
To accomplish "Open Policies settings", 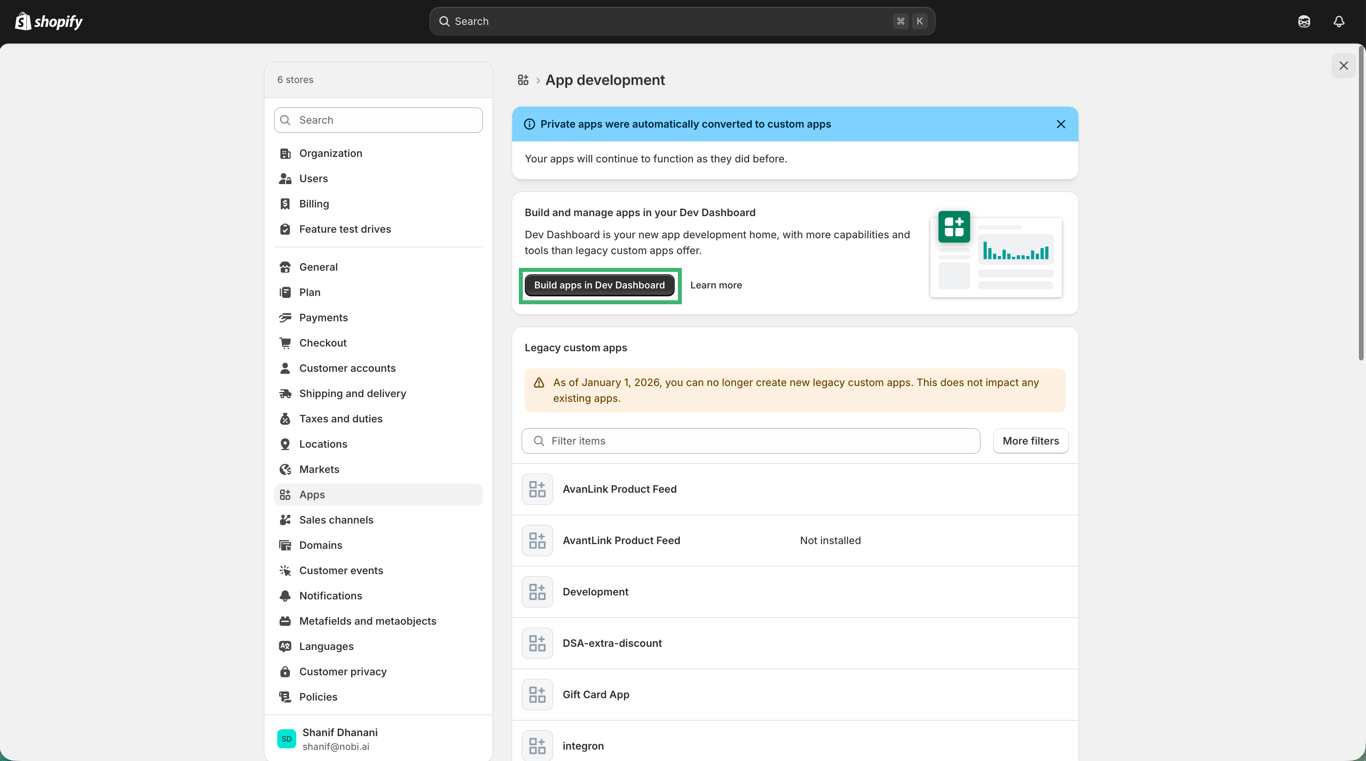I will point(378,697).
